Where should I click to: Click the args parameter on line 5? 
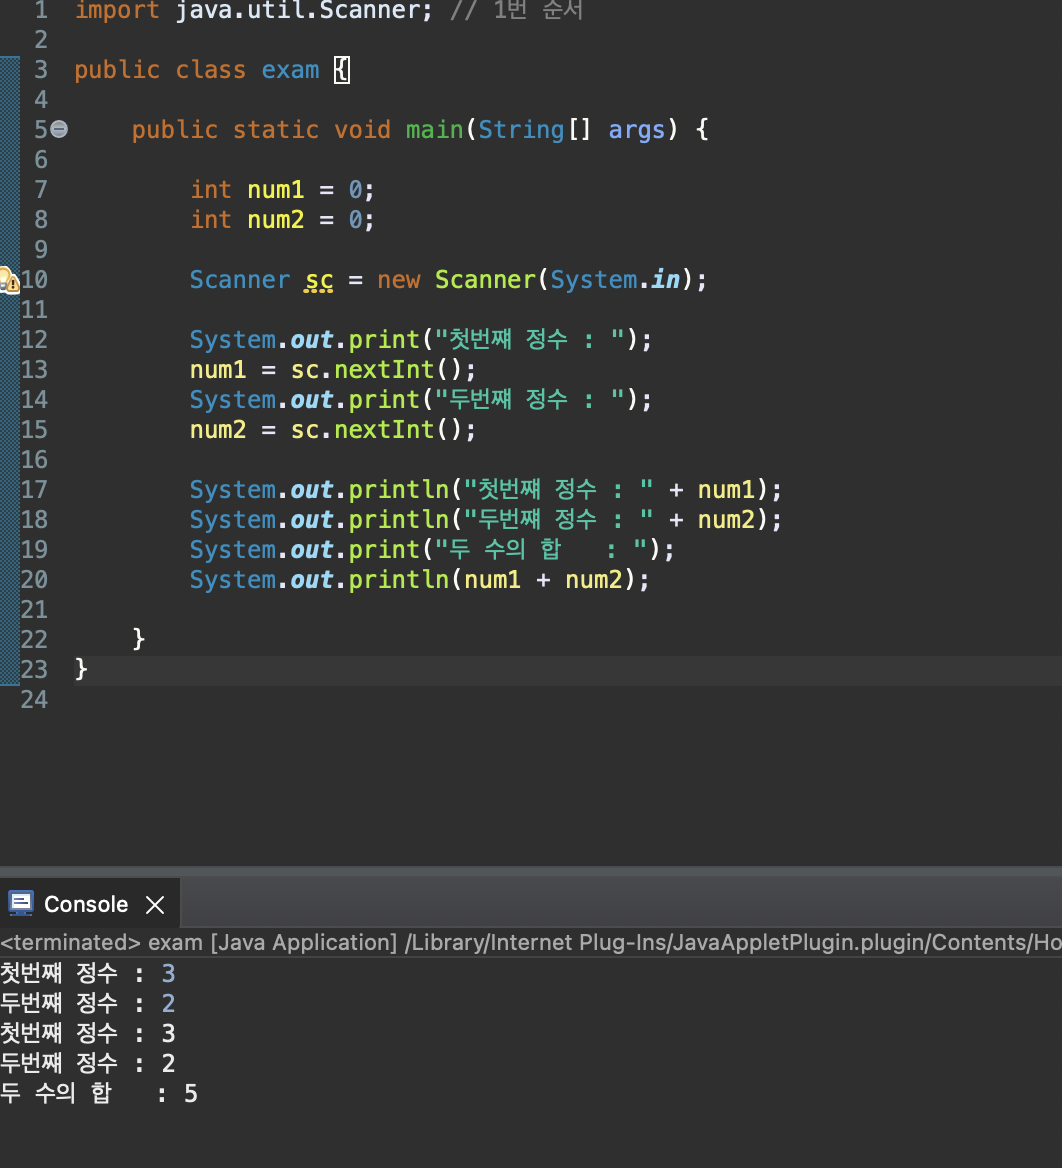(636, 130)
